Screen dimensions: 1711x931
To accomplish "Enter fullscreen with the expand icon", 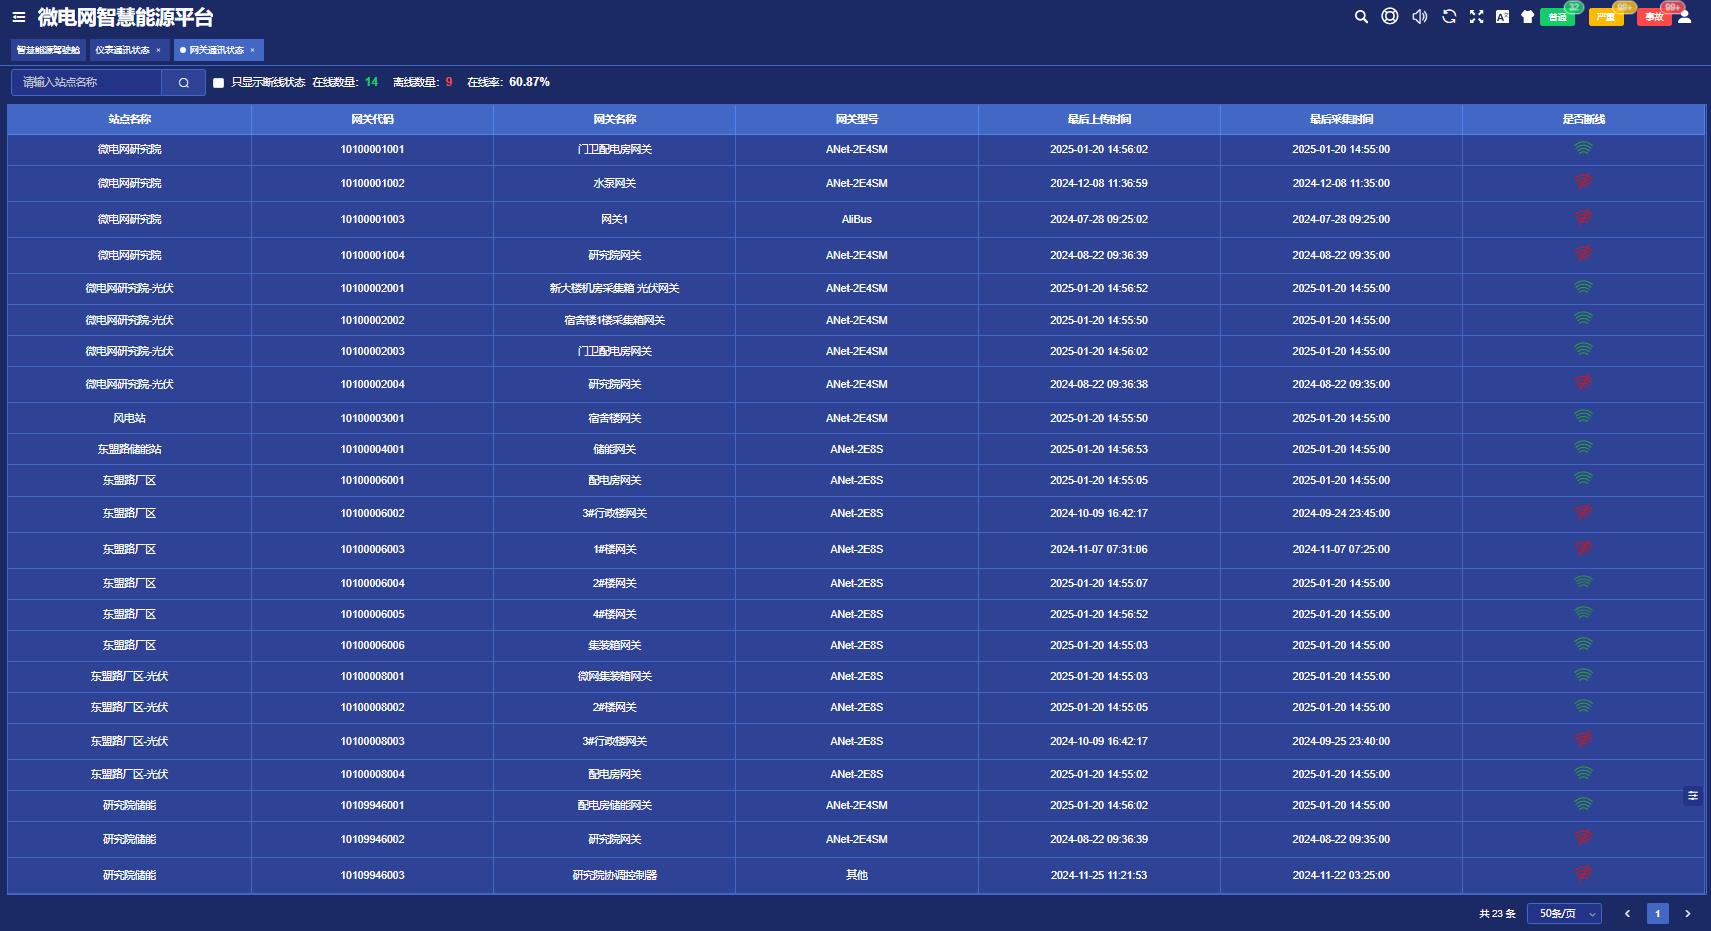I will (x=1476, y=17).
